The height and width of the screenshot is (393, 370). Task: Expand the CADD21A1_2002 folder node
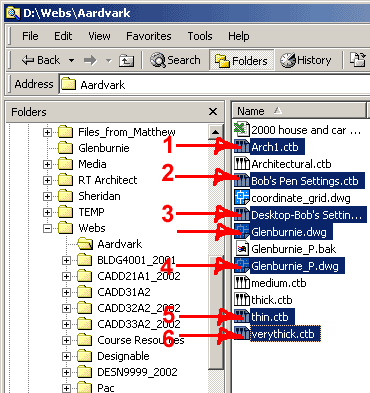(66, 276)
